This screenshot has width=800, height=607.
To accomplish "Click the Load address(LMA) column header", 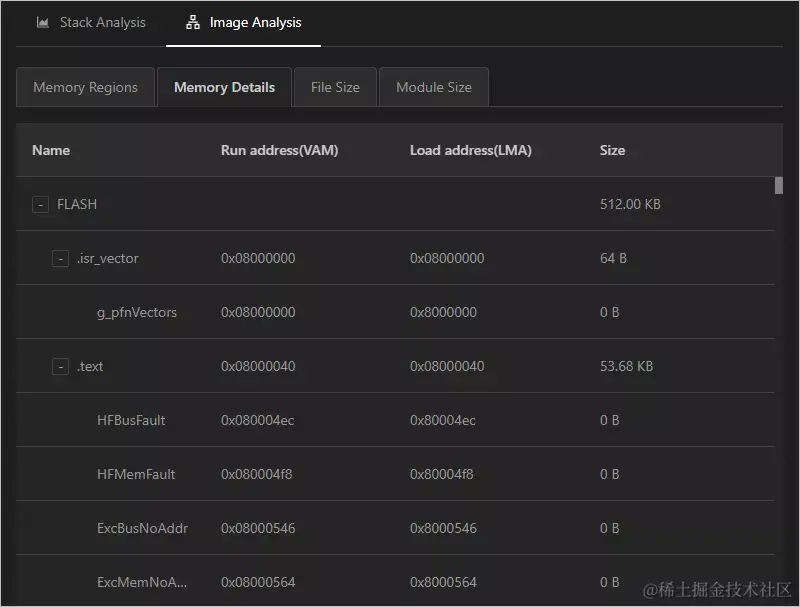I will click(471, 150).
